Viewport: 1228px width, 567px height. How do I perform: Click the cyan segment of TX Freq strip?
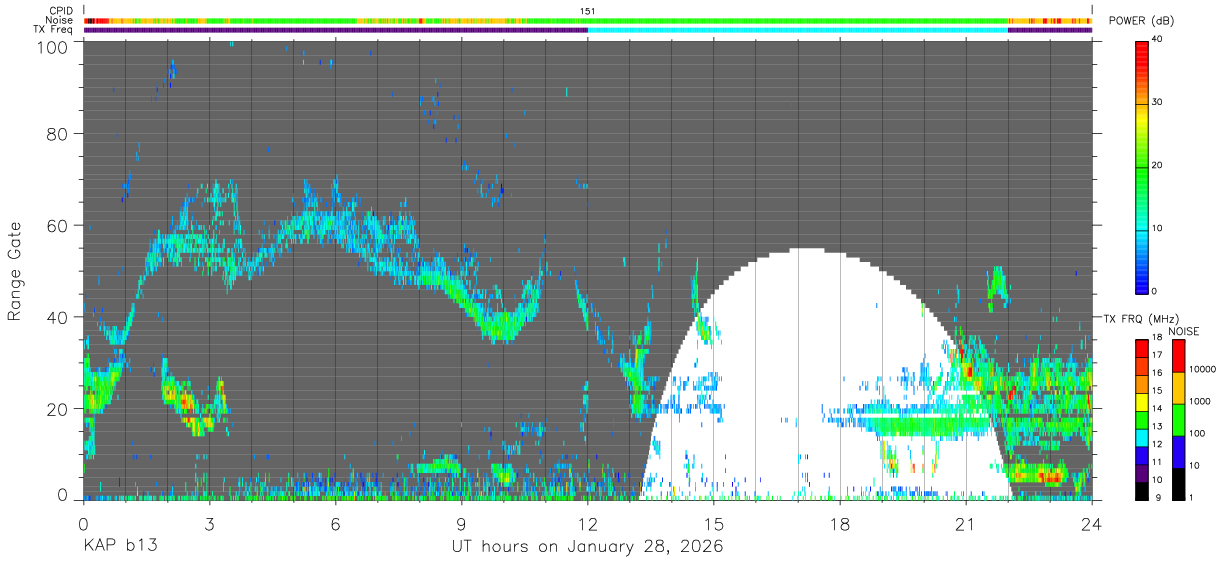pos(798,30)
